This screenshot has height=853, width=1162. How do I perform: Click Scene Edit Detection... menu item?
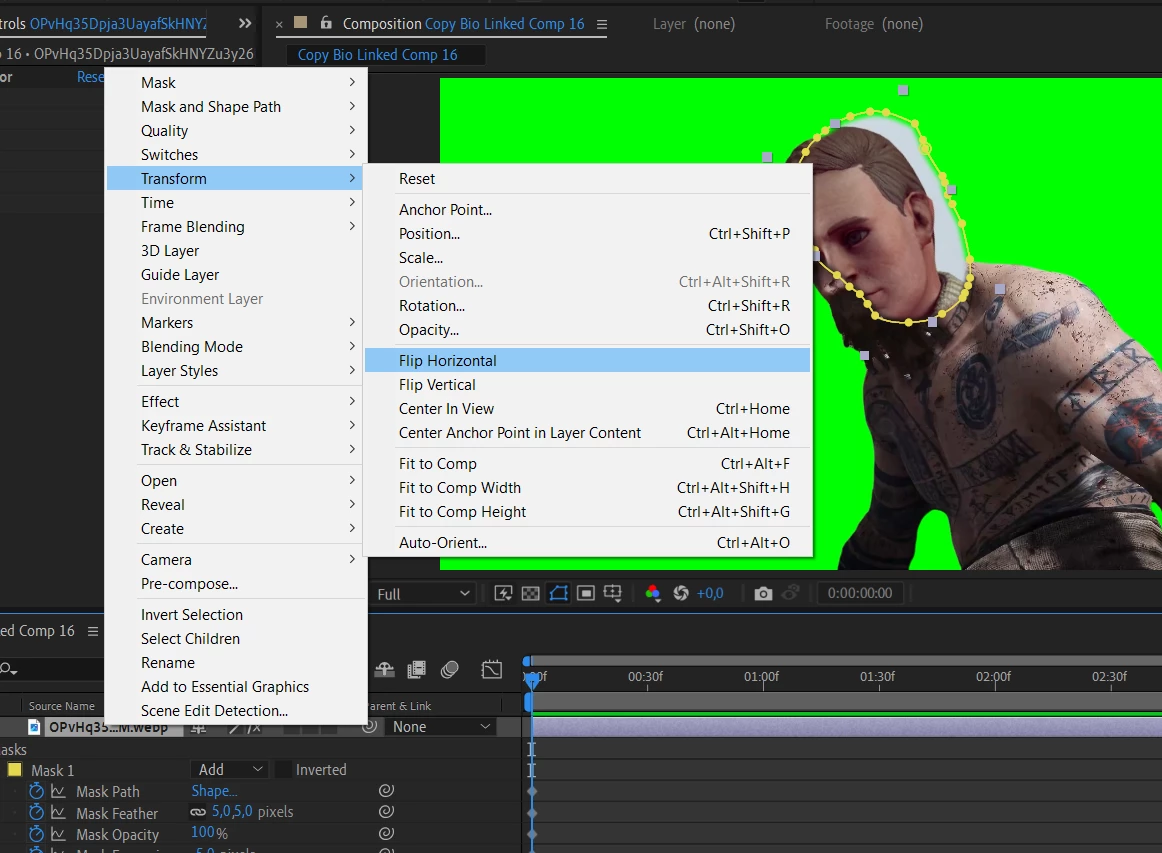[x=235, y=710]
